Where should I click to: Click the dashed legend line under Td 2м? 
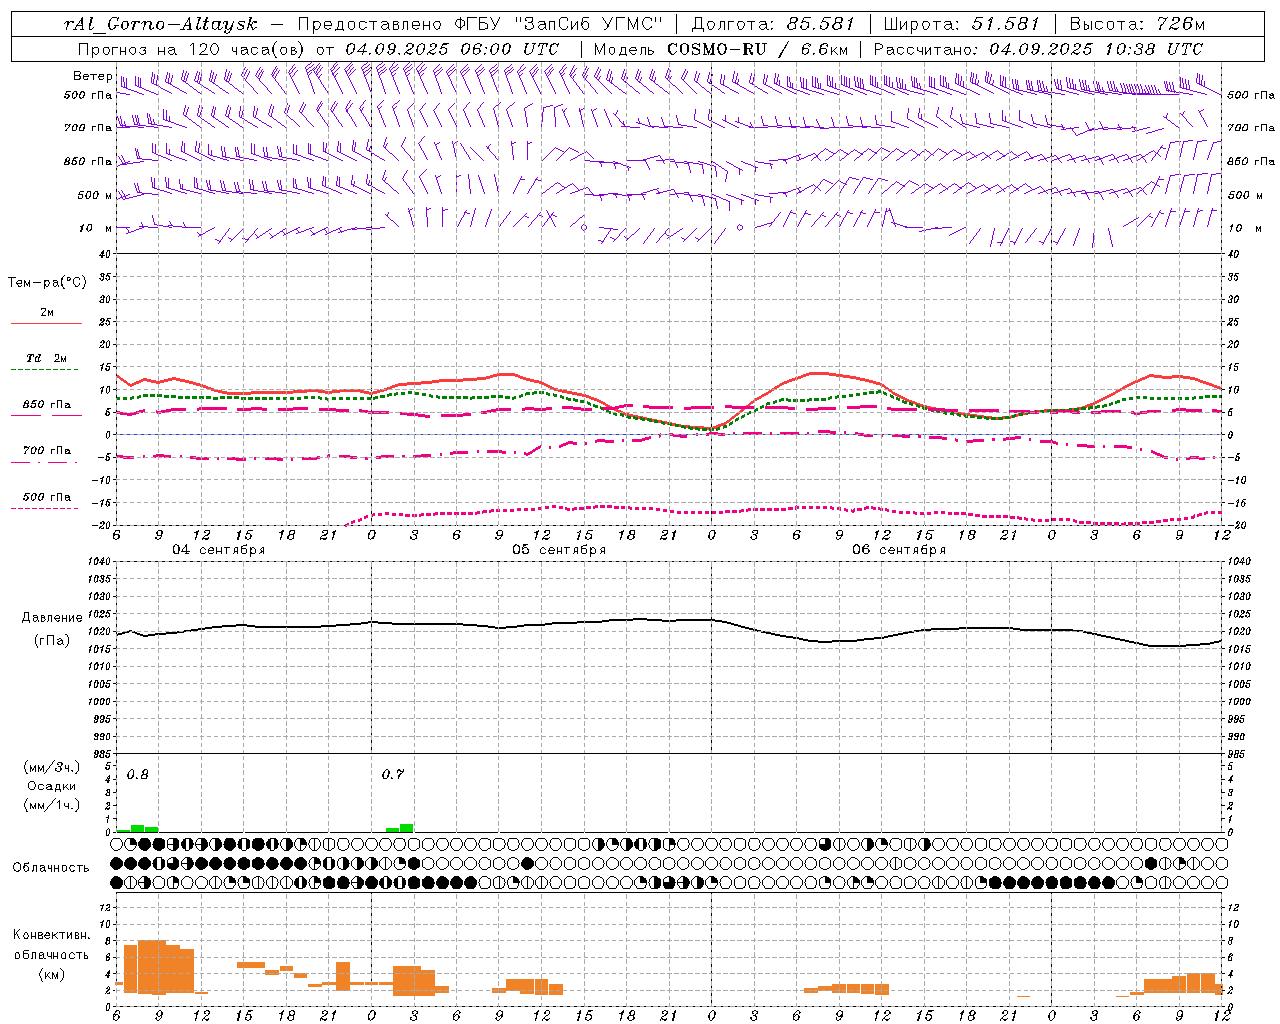pyautogui.click(x=46, y=370)
